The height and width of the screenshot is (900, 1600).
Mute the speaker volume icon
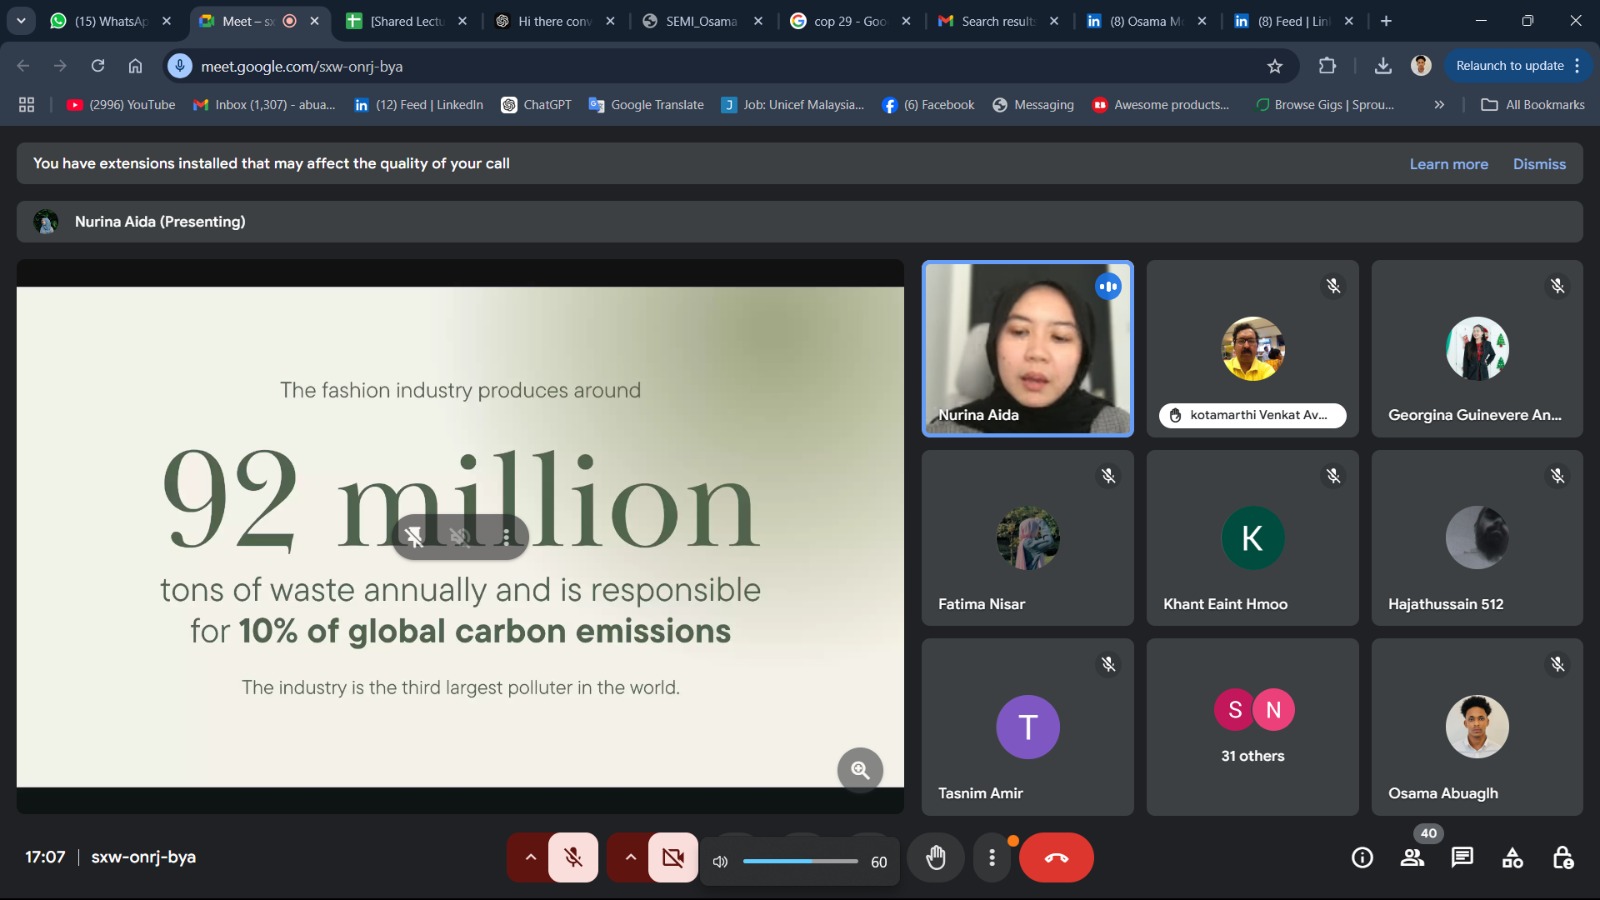[720, 862]
